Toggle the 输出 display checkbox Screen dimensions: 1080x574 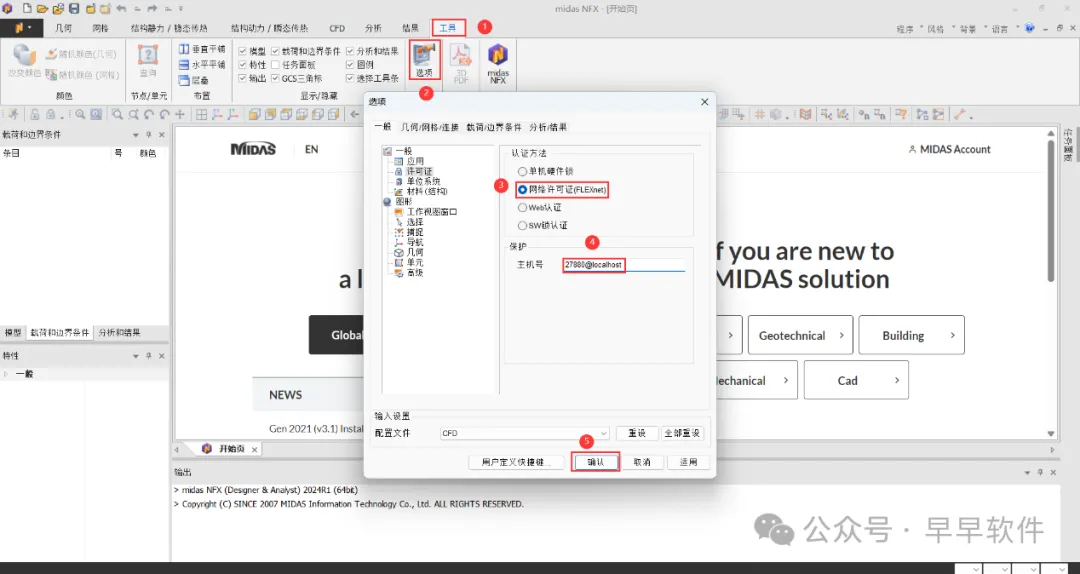coord(242,79)
